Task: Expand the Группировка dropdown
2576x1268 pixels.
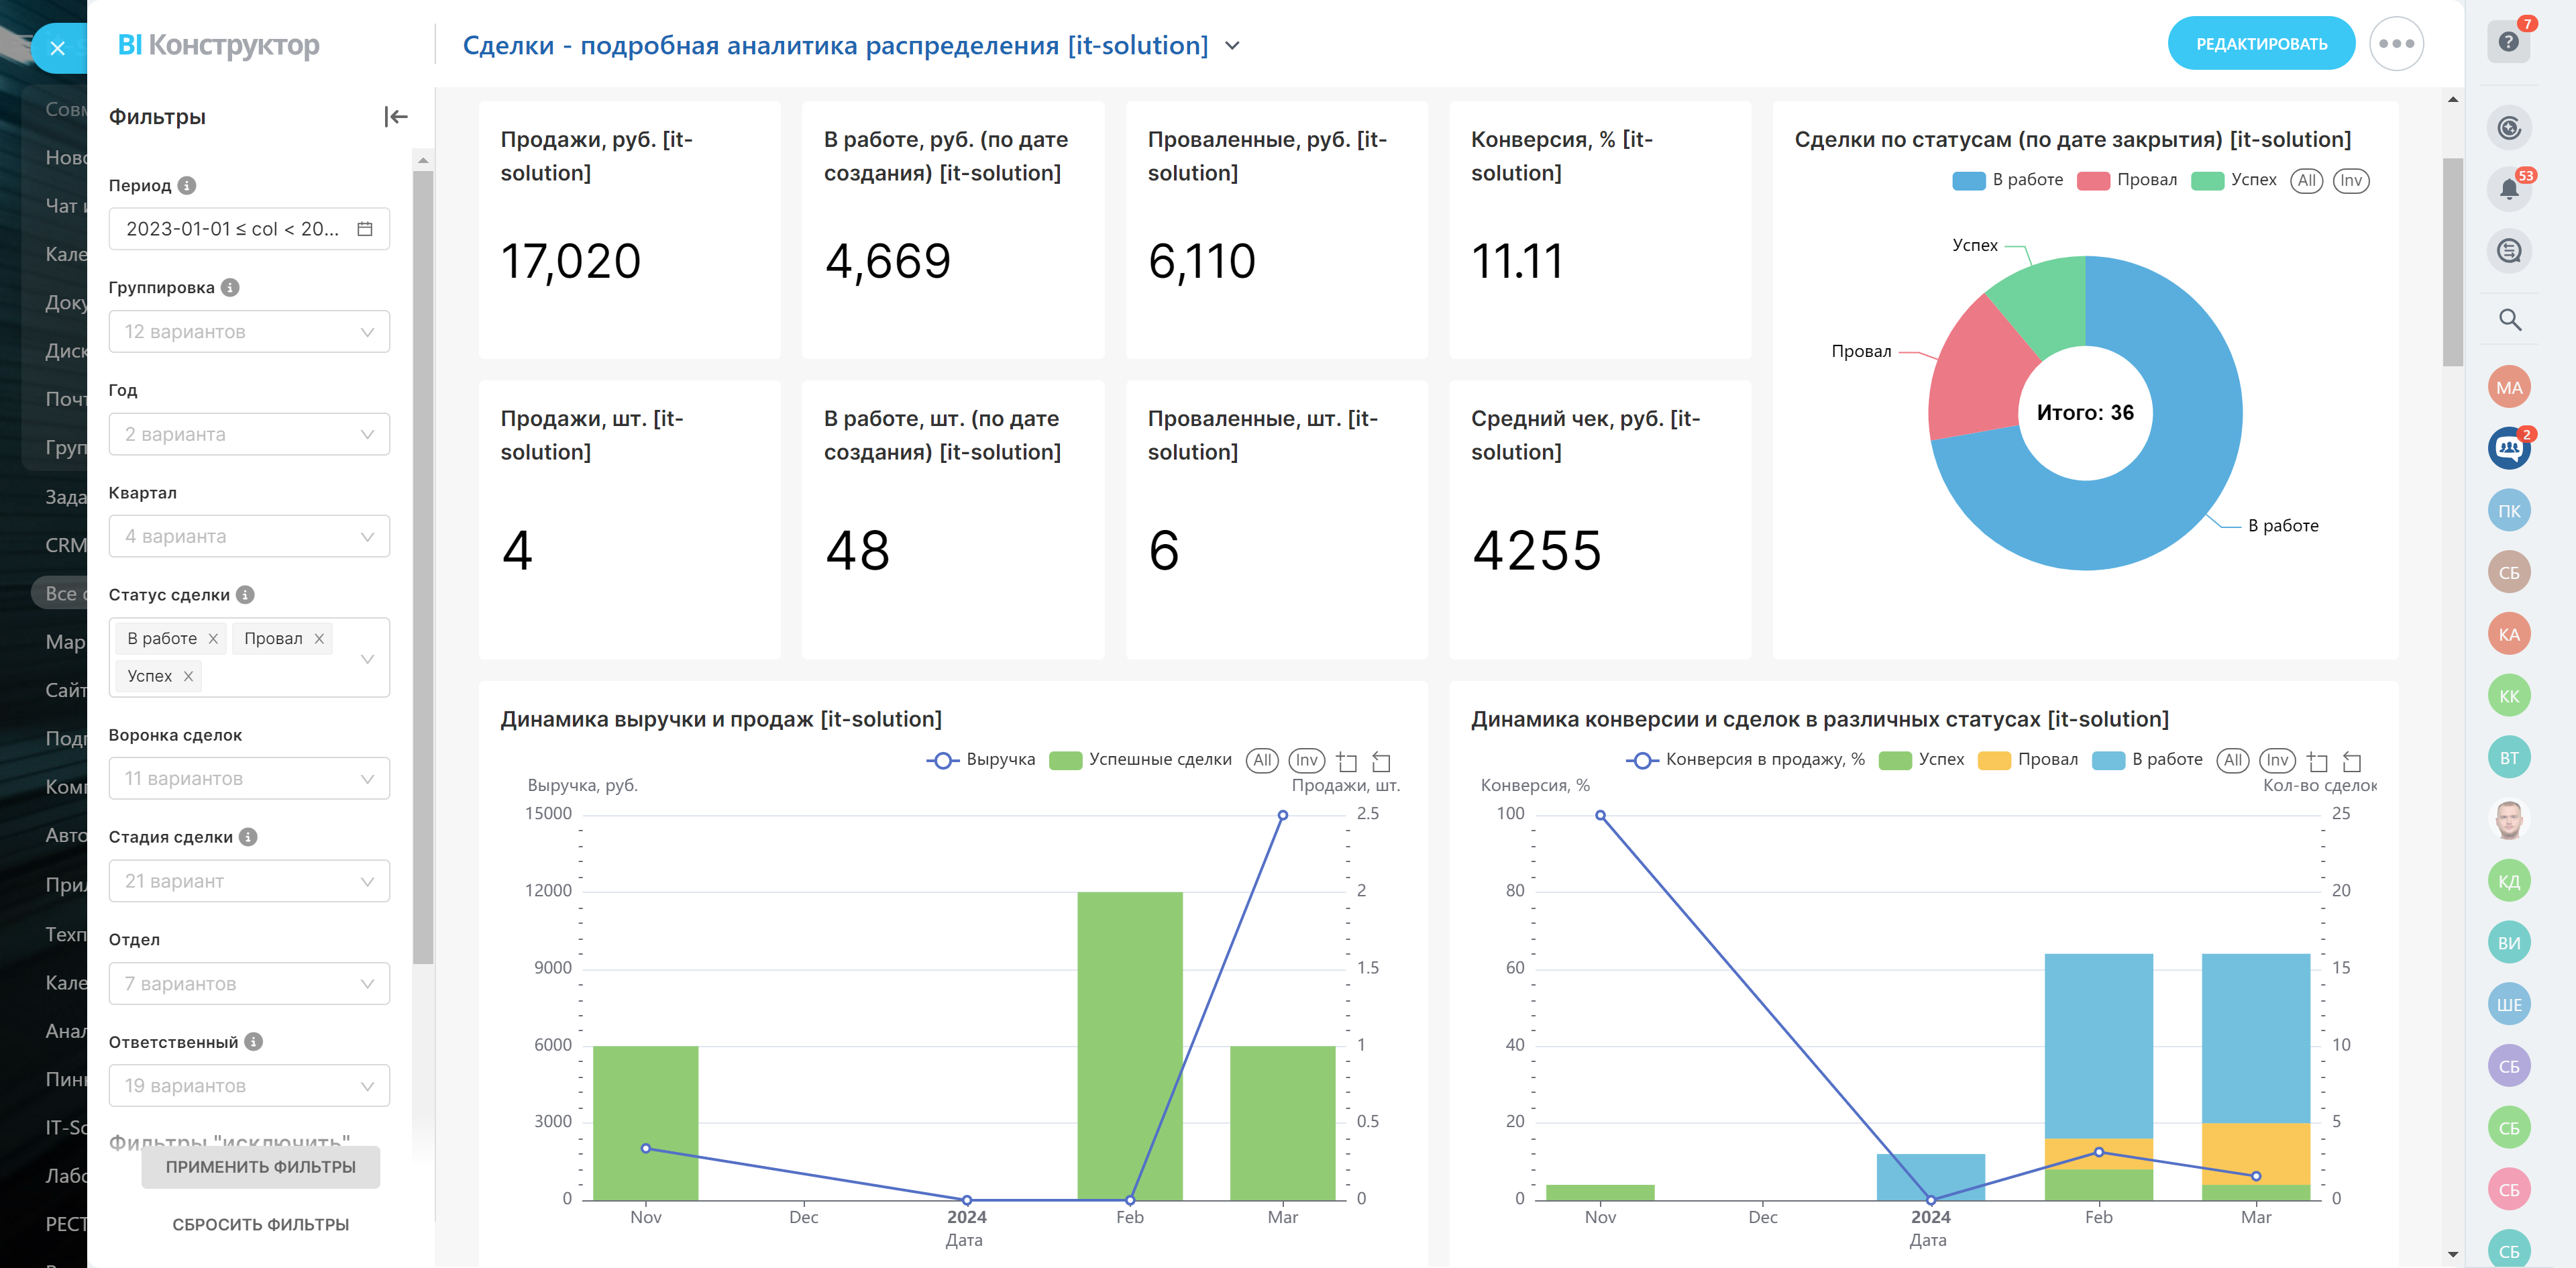Action: click(249, 332)
